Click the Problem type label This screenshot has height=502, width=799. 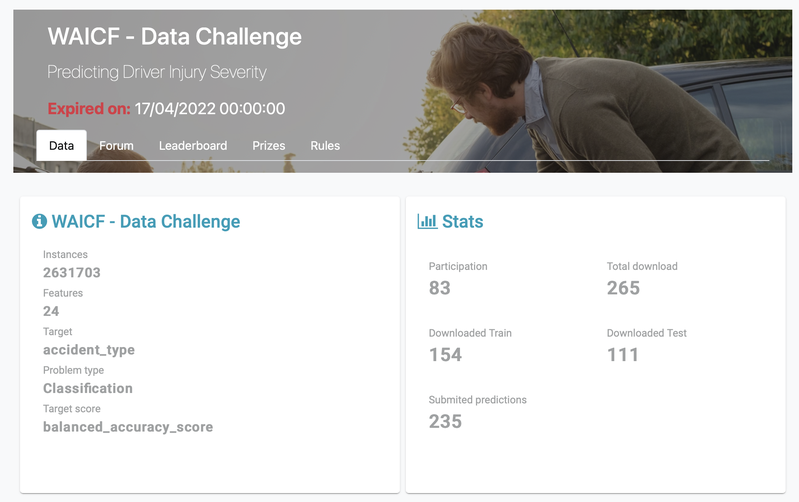pos(73,371)
